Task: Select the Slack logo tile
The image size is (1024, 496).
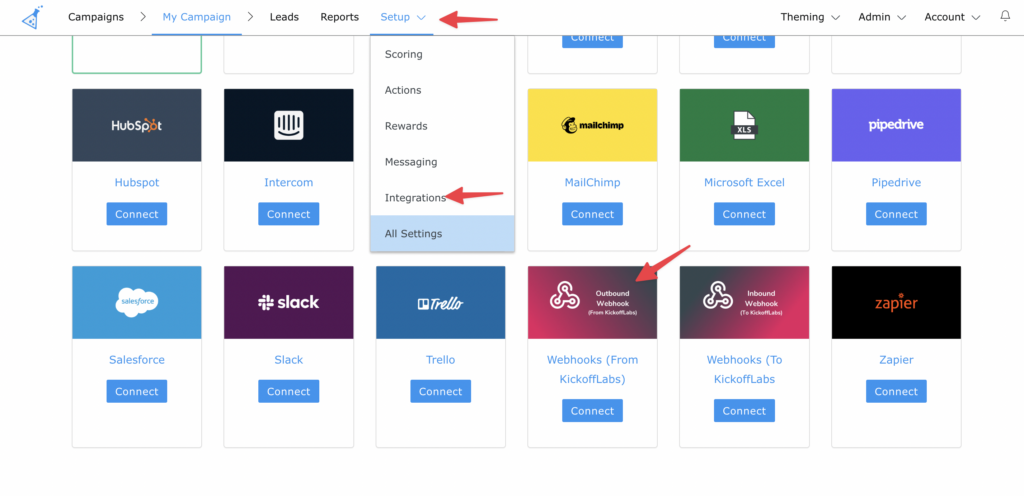Action: coord(289,302)
